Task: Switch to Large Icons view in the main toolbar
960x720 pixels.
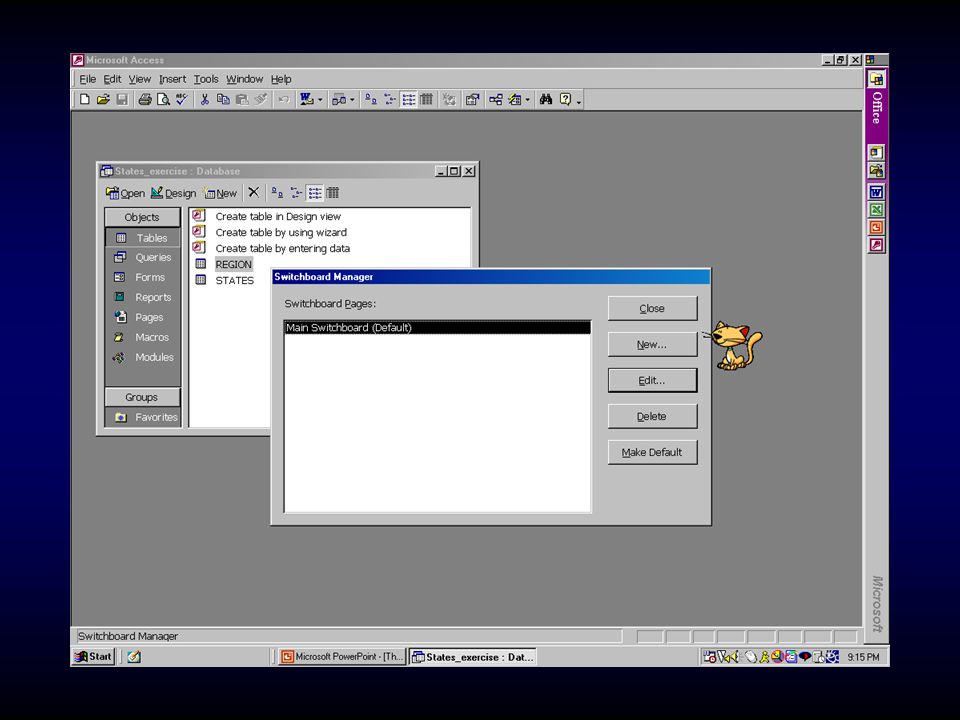Action: [370, 99]
